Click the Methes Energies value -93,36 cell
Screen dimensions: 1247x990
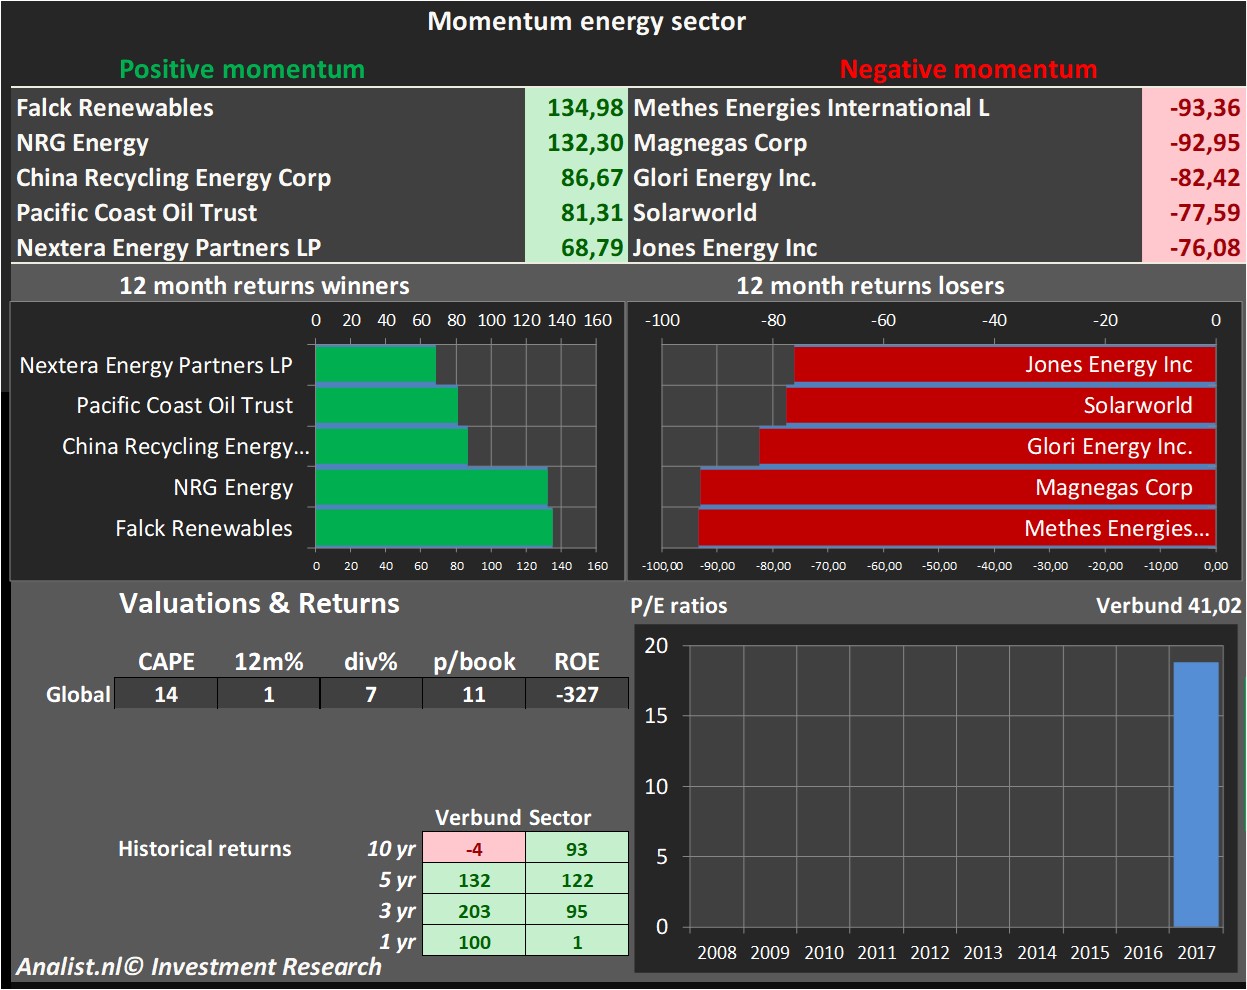point(1193,108)
